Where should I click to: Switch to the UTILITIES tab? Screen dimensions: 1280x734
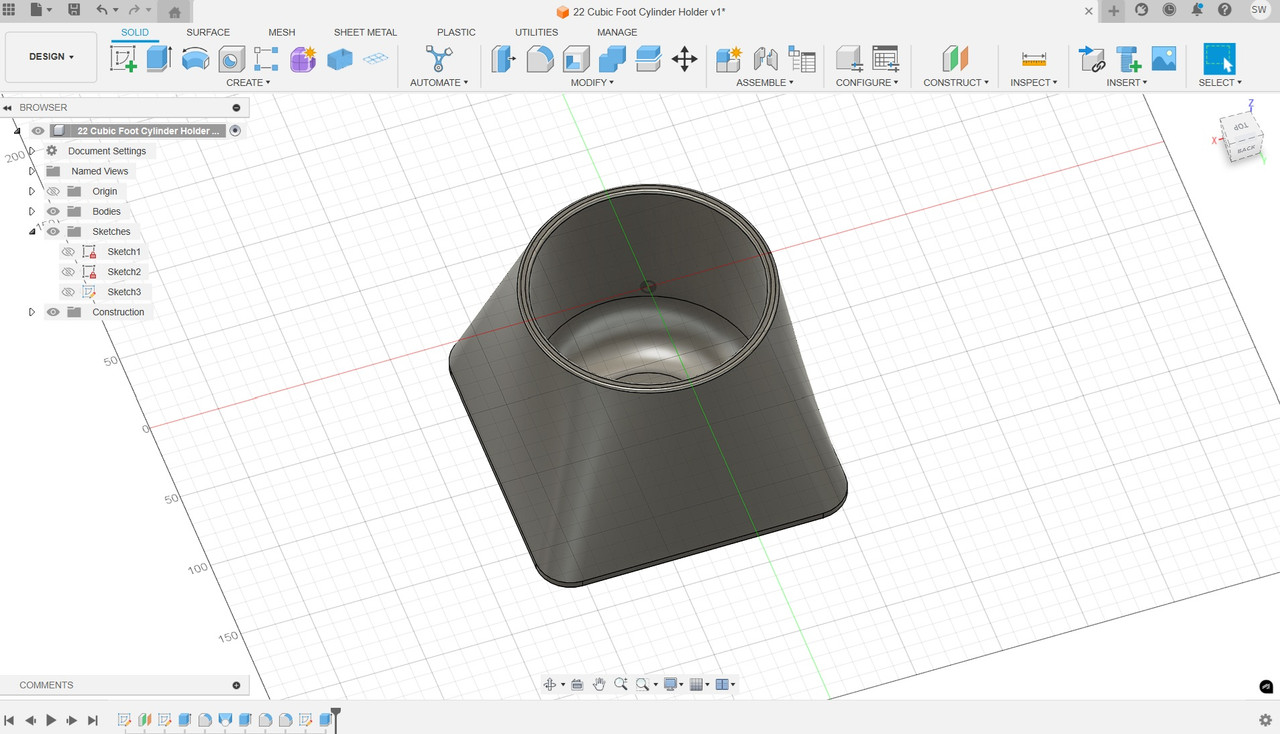[x=536, y=32]
